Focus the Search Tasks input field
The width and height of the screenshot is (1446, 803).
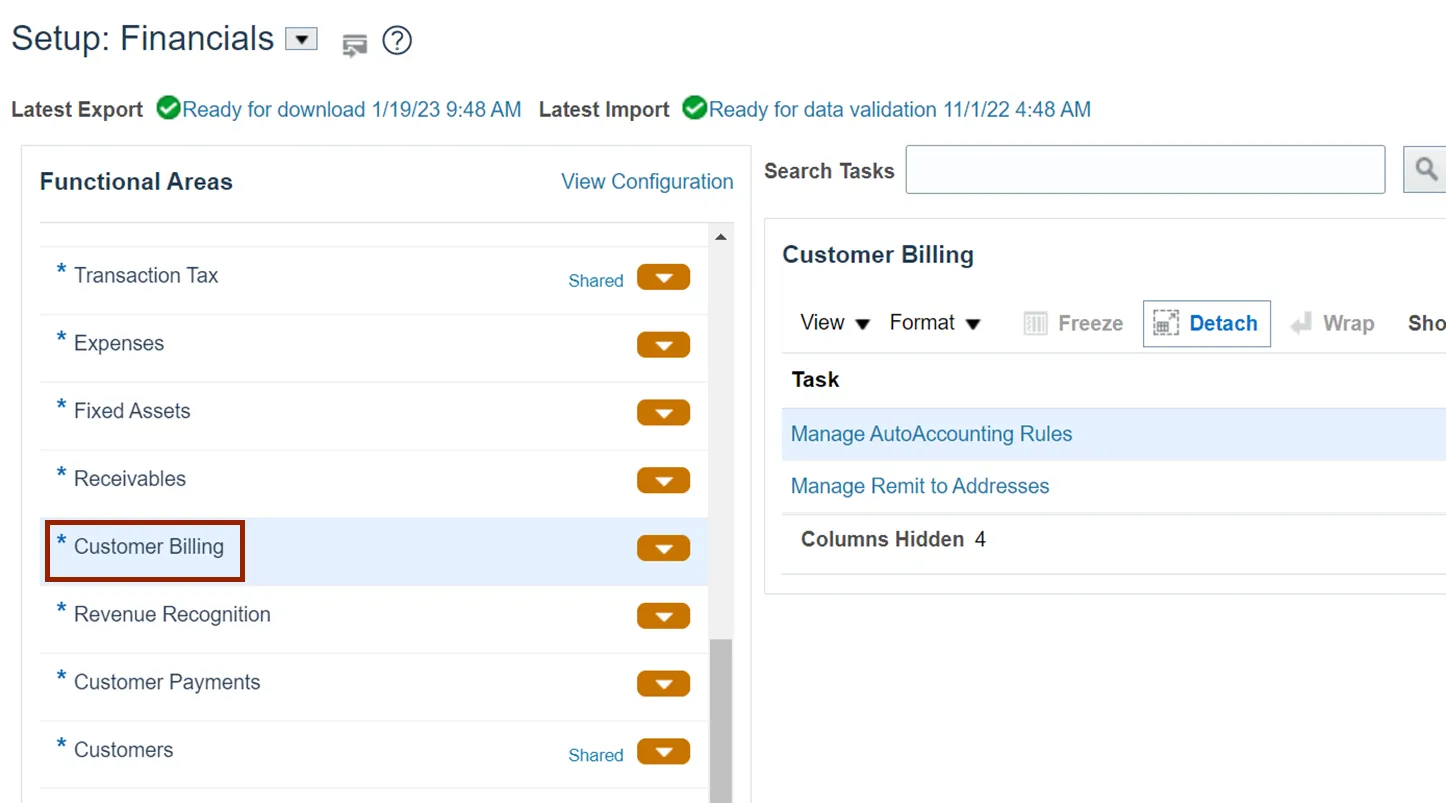point(1145,170)
